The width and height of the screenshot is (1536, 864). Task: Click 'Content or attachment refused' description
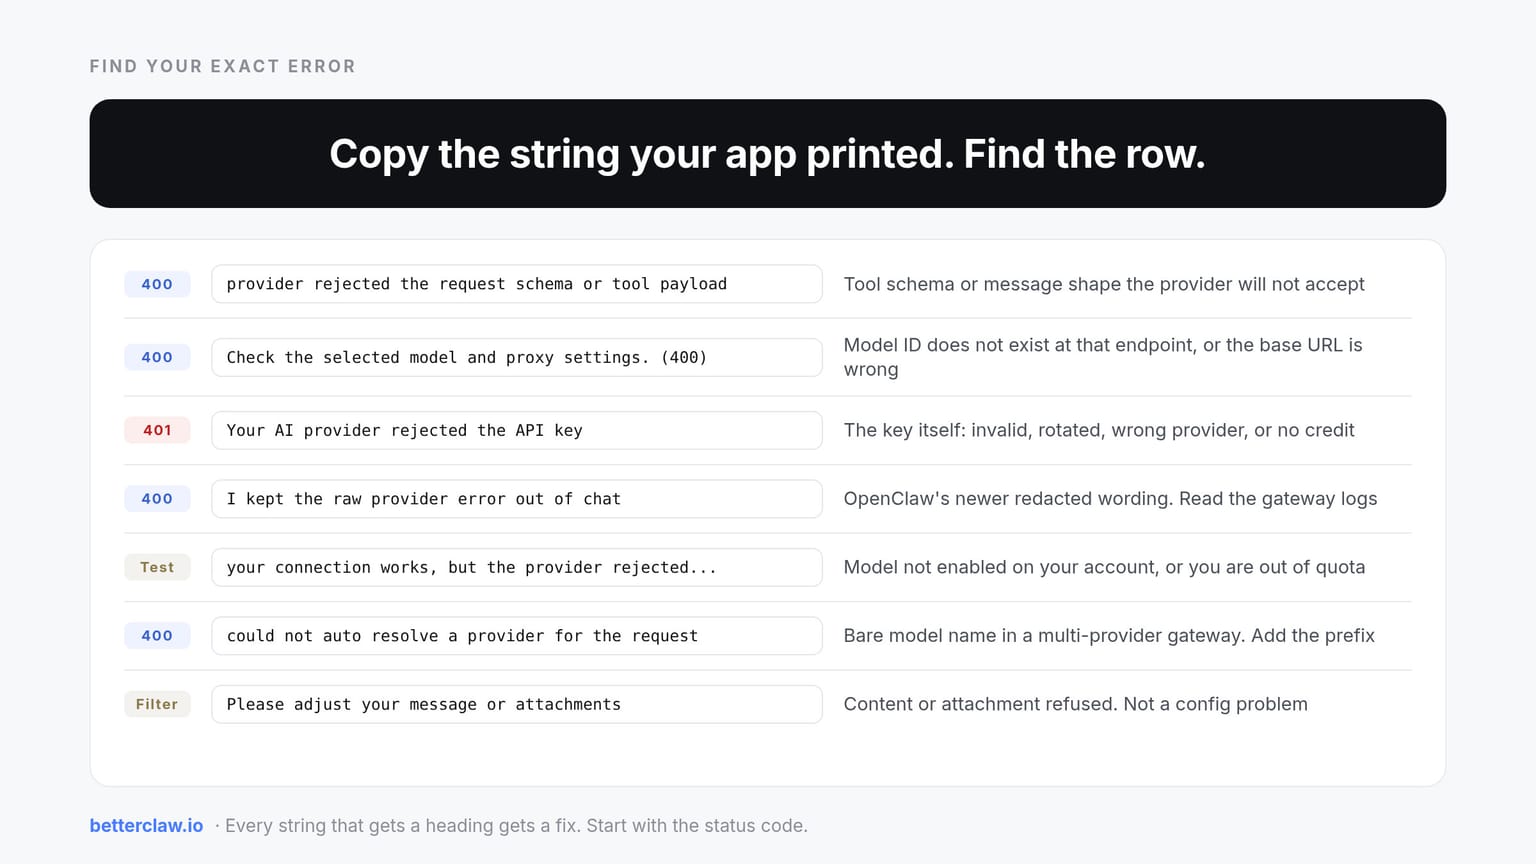point(1075,704)
